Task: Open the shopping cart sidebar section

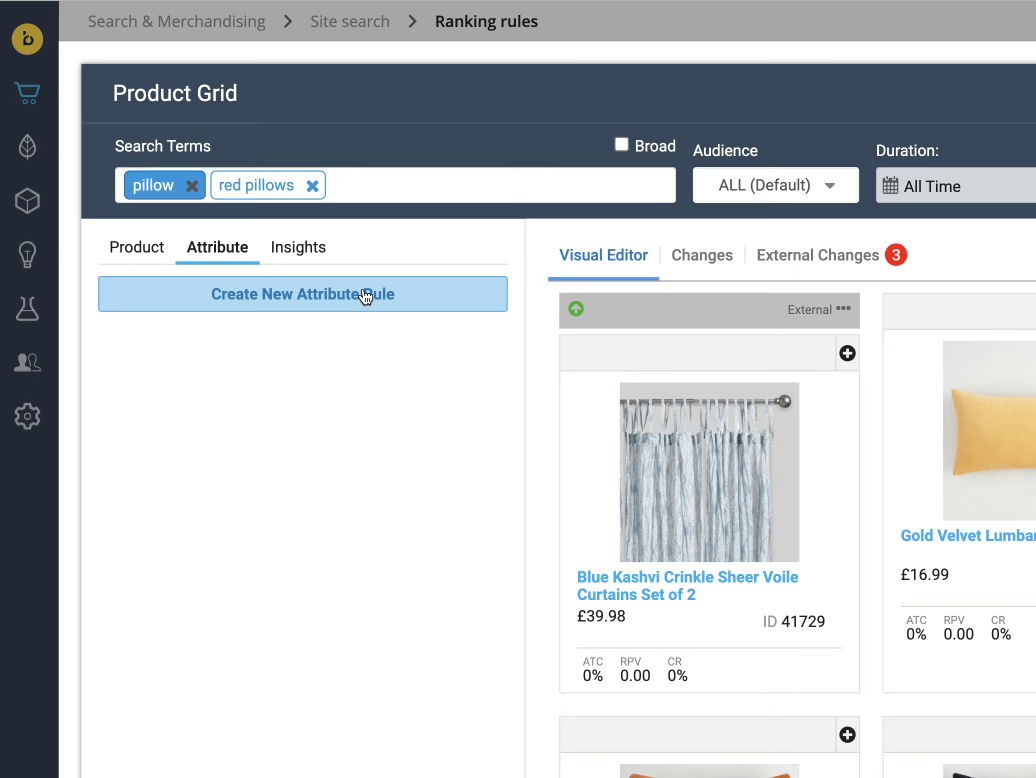Action: click(x=27, y=92)
